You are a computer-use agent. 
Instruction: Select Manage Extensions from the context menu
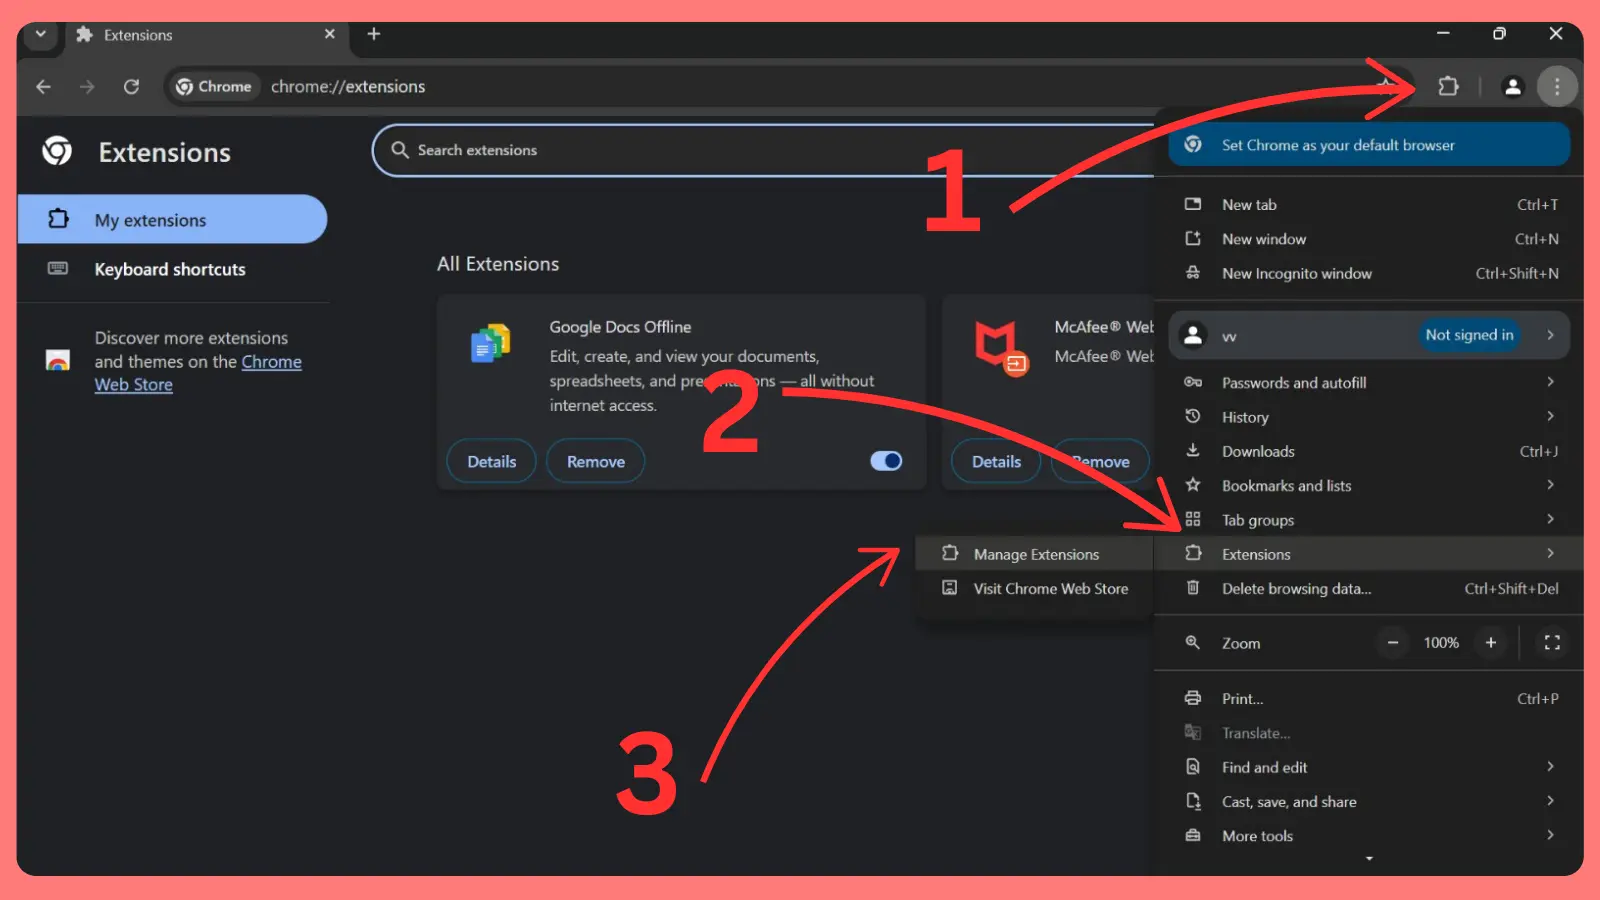(1035, 553)
